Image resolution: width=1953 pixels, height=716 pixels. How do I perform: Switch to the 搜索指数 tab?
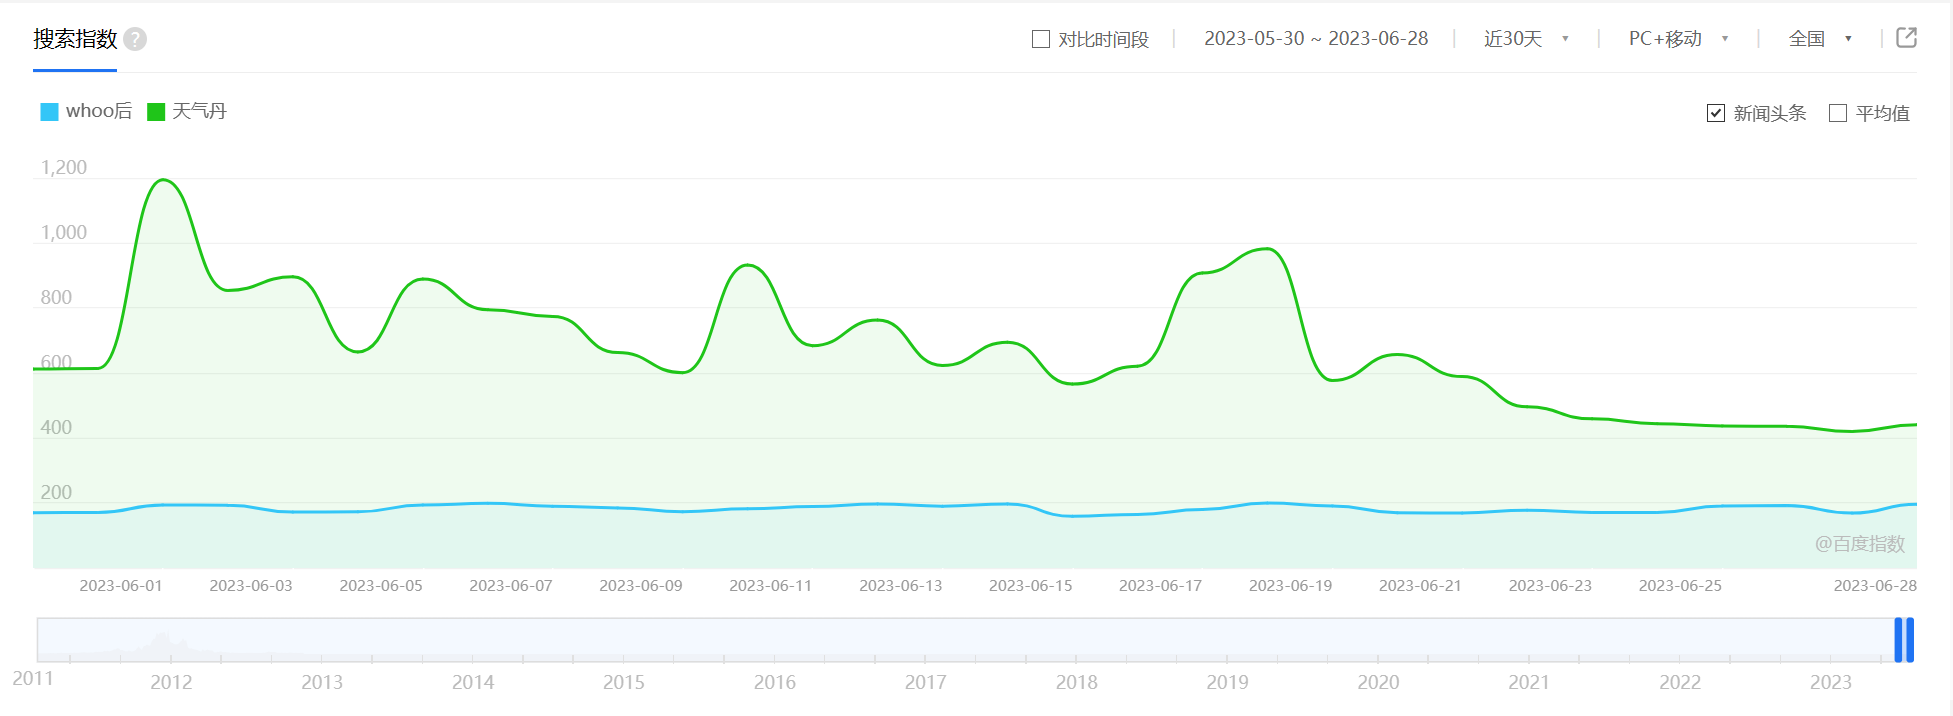pos(75,39)
